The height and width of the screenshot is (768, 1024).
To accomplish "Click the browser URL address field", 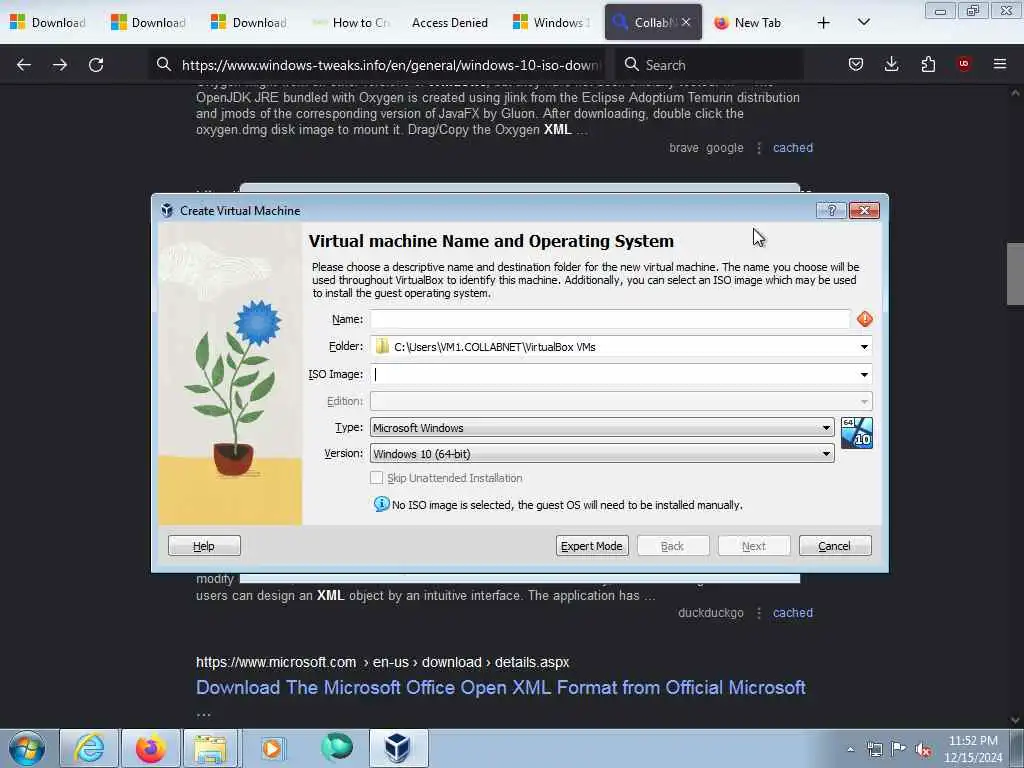I will click(379, 65).
